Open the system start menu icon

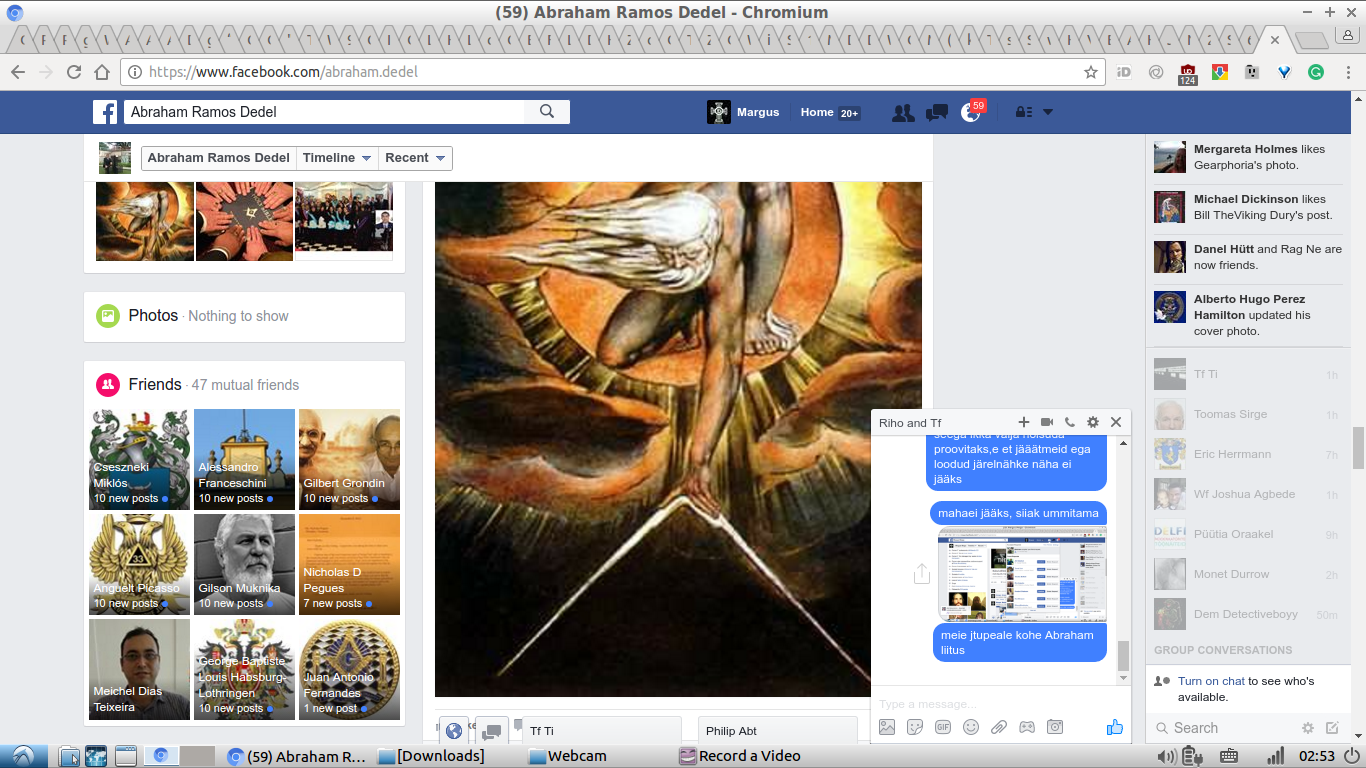click(x=22, y=756)
